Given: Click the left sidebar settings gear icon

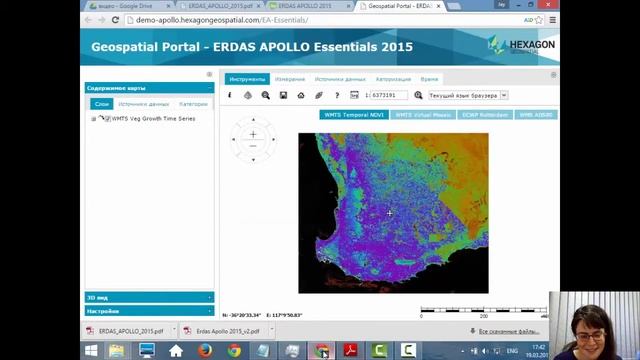Looking at the screenshot, I should [209, 74].
